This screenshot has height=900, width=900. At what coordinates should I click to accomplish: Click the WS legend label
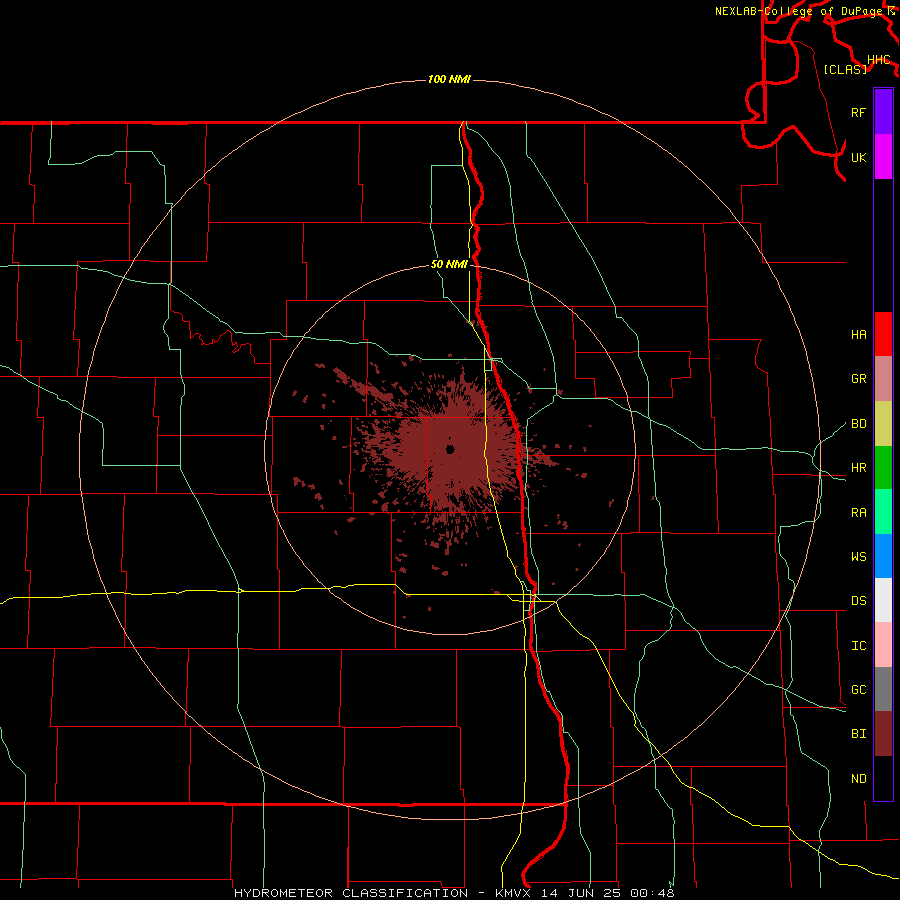(858, 557)
